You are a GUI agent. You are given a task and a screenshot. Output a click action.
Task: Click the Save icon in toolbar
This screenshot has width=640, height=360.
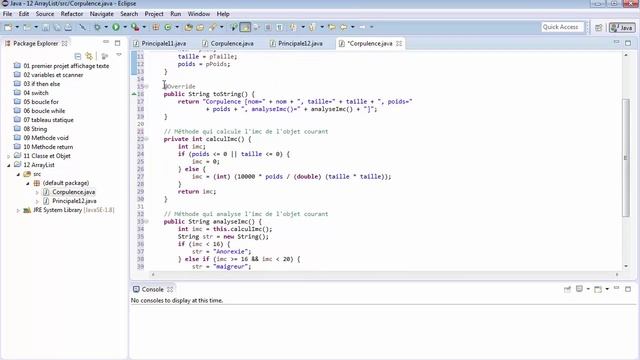(x=46, y=27)
